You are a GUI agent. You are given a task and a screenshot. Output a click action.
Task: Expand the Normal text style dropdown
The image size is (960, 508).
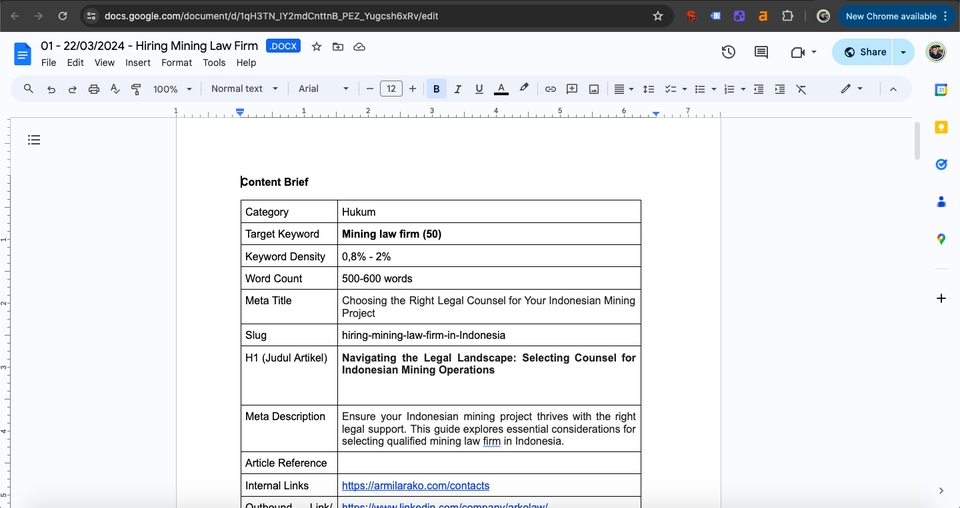243,89
